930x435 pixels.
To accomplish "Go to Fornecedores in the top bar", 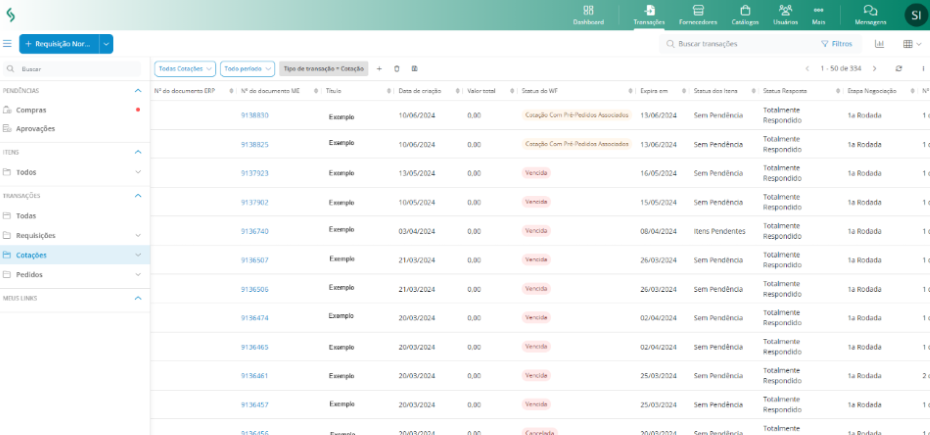I will point(697,14).
